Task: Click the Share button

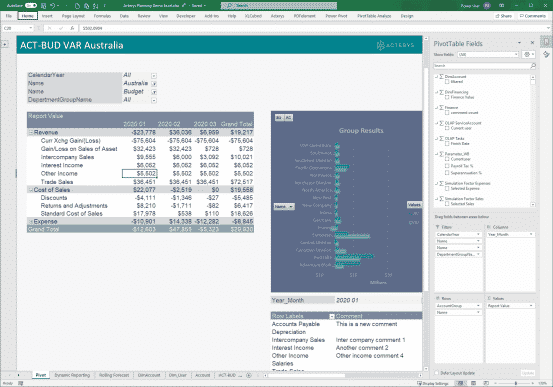Action: point(504,16)
